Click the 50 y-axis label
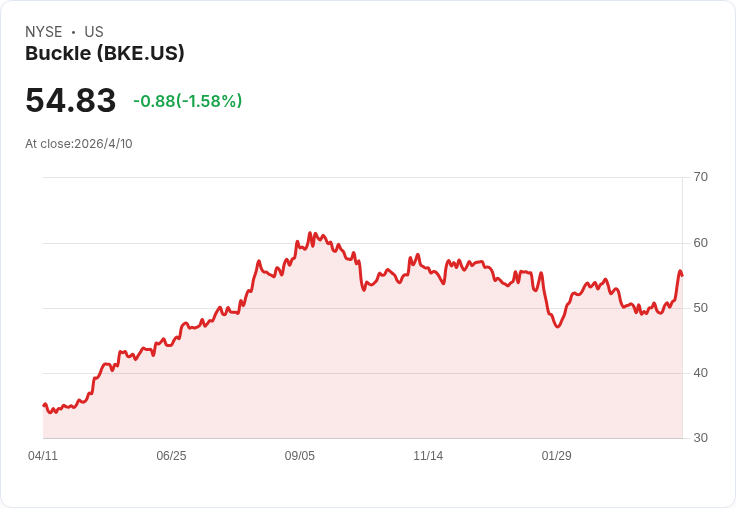The width and height of the screenshot is (736, 508). click(700, 308)
